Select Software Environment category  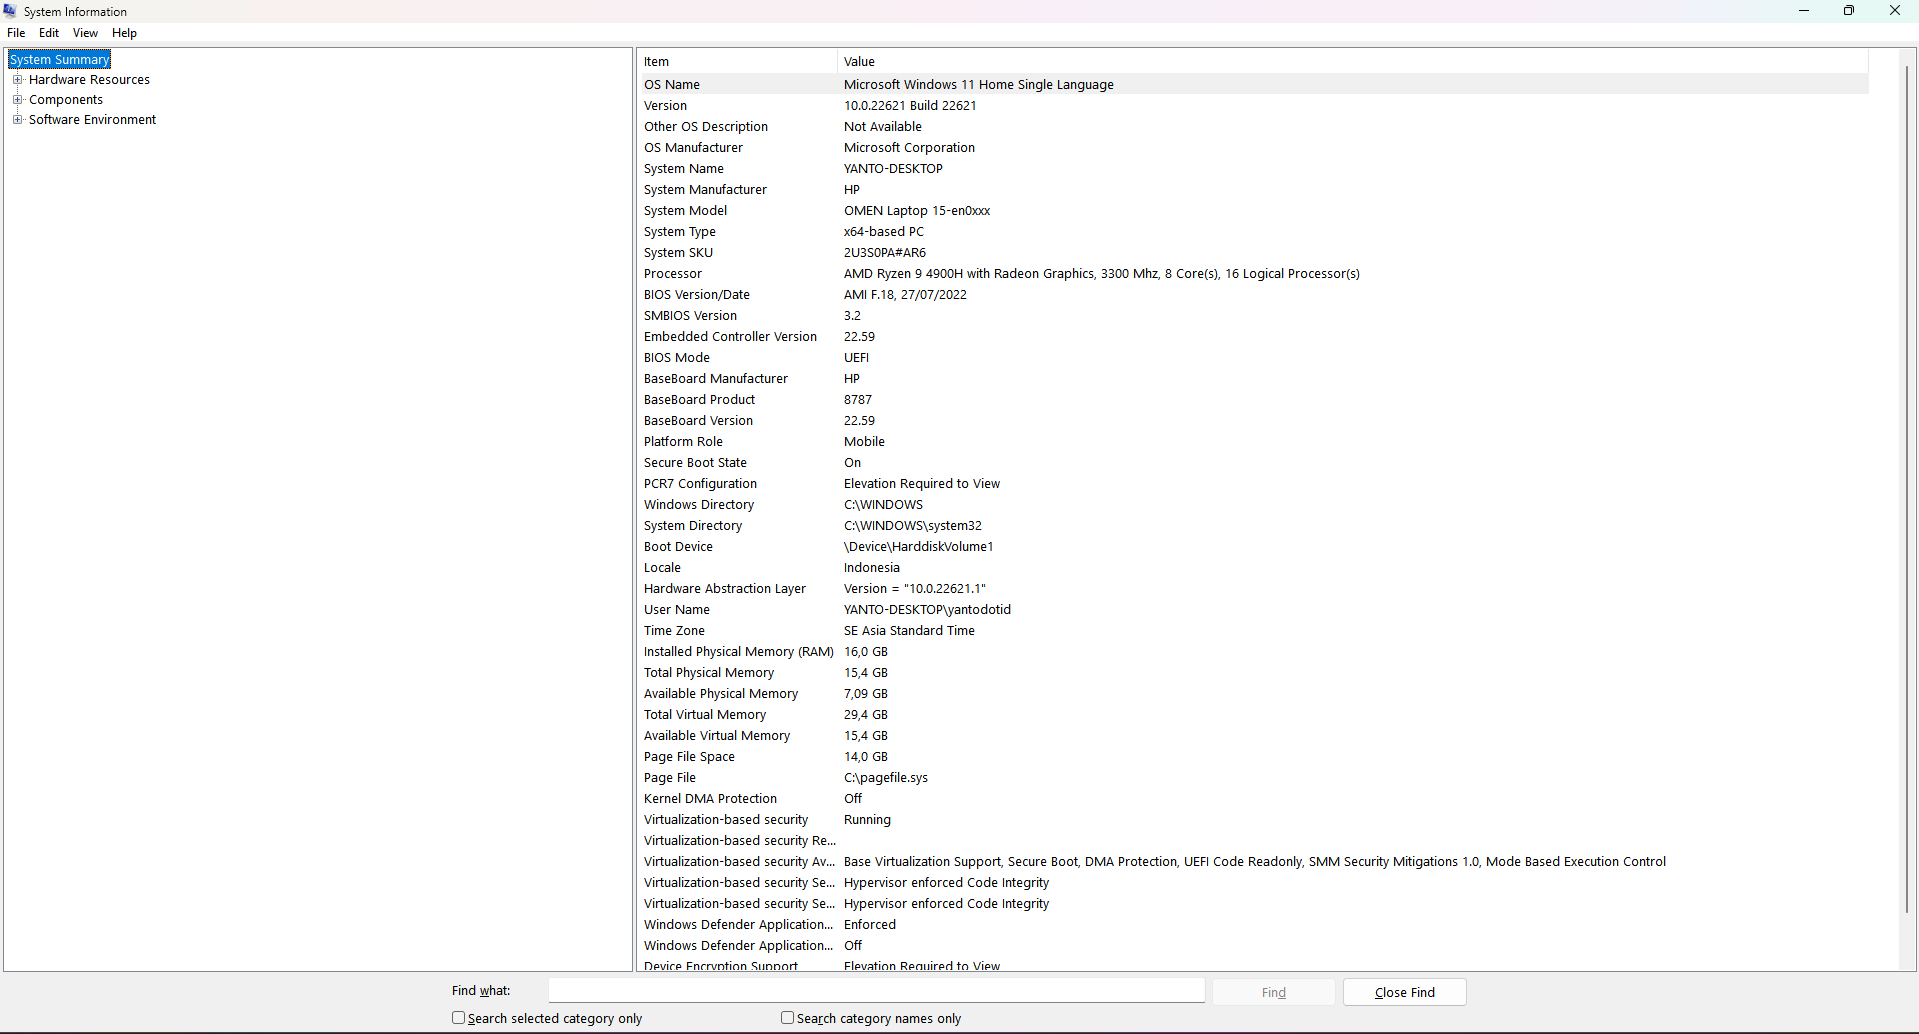click(92, 120)
